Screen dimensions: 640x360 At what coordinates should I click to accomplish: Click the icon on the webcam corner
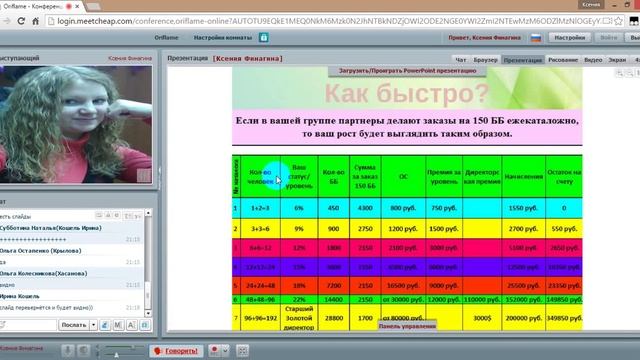coord(144,176)
